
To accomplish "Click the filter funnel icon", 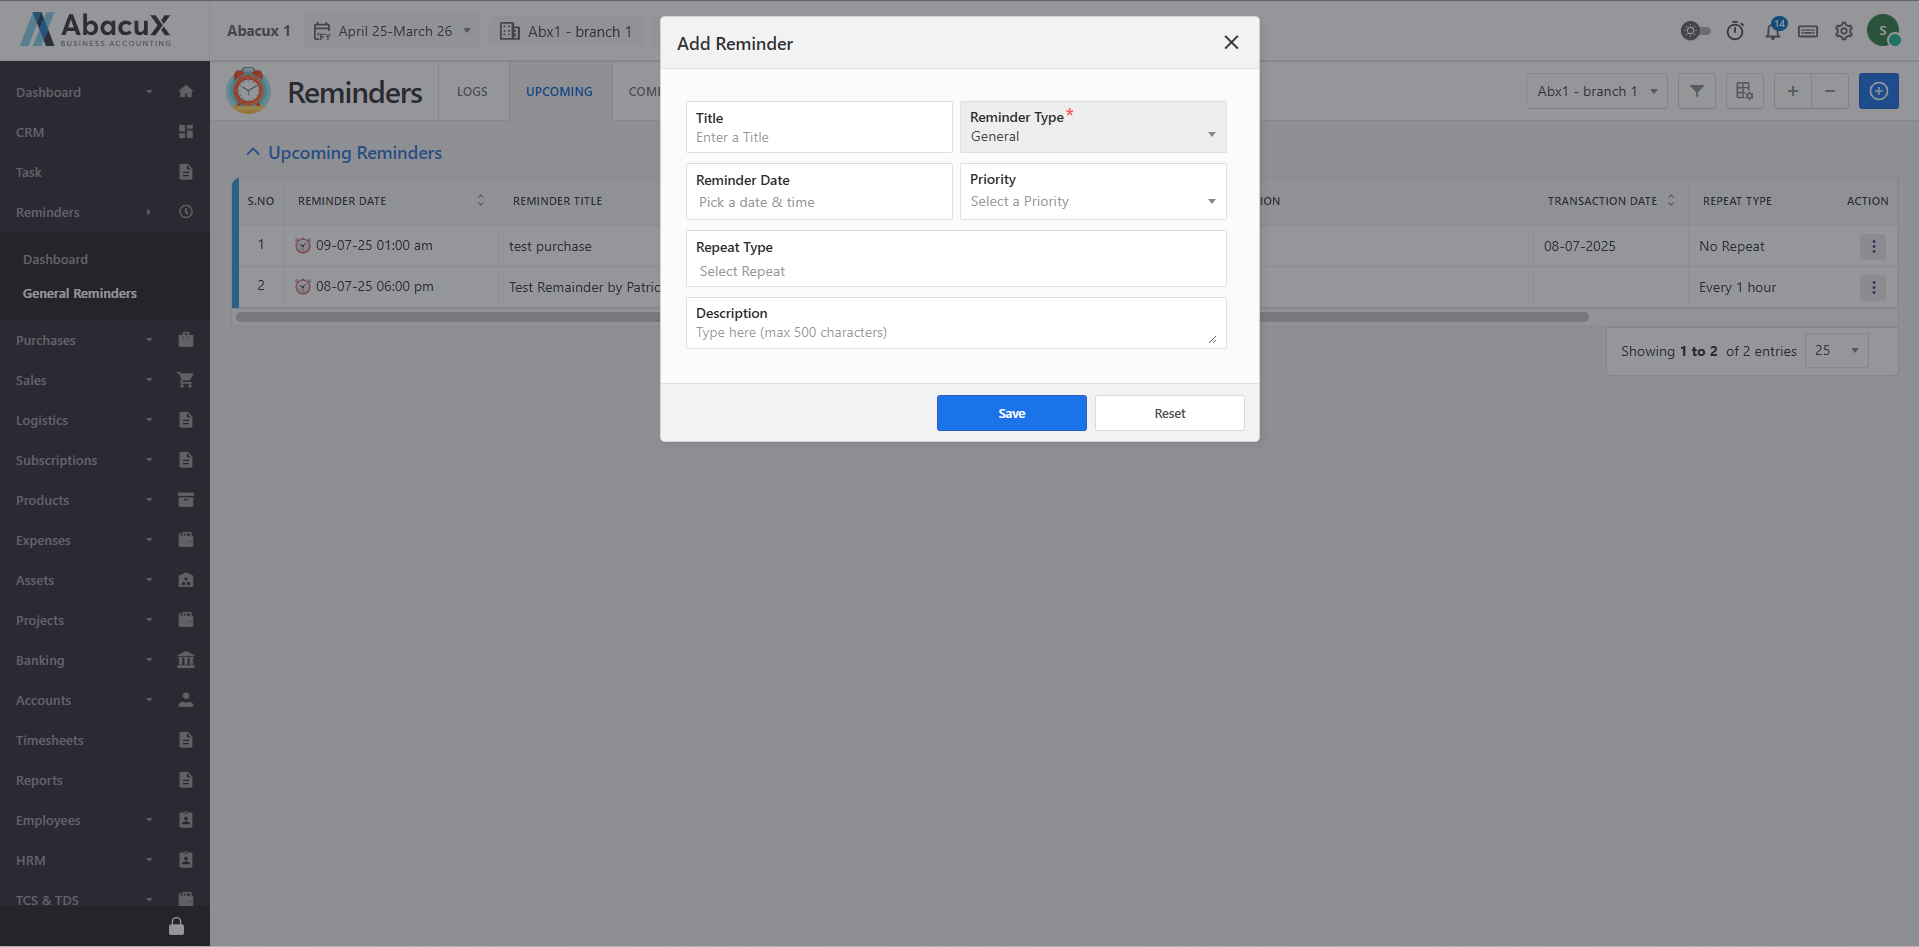I will pos(1697,91).
